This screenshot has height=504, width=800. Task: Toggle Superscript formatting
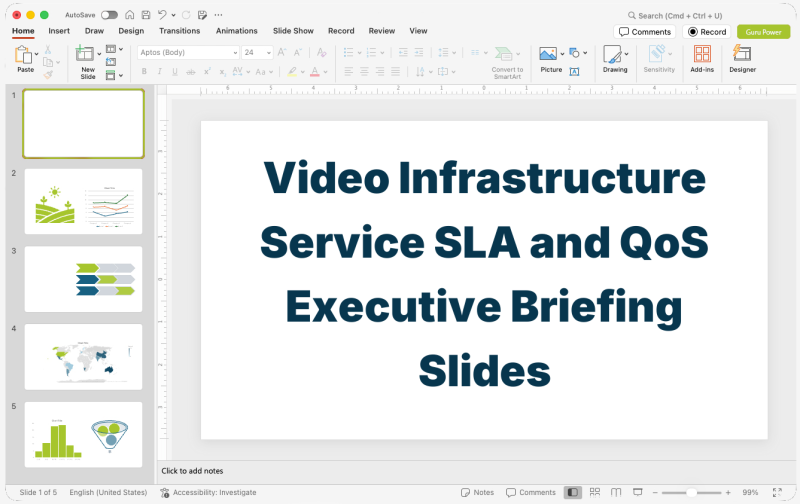[x=207, y=72]
